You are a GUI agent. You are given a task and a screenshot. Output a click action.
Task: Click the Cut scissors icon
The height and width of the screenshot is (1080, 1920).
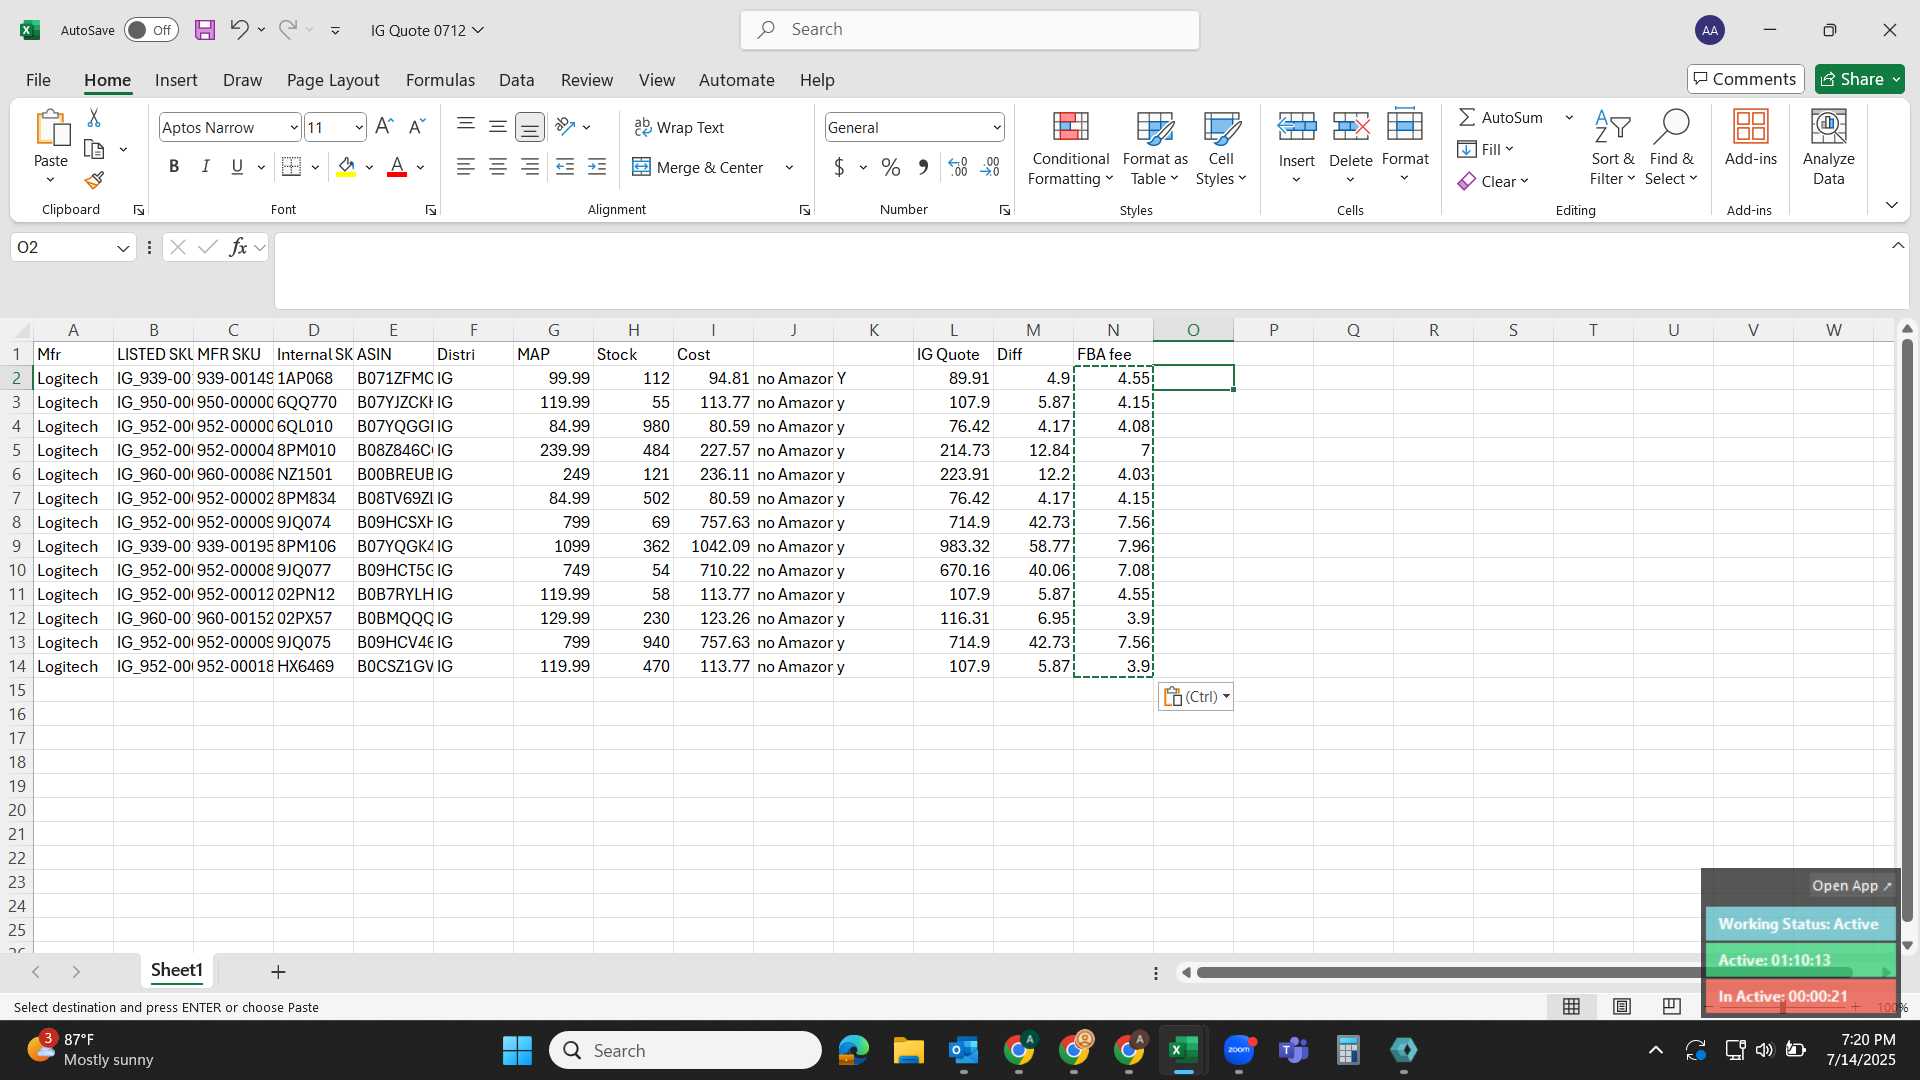[x=94, y=118]
